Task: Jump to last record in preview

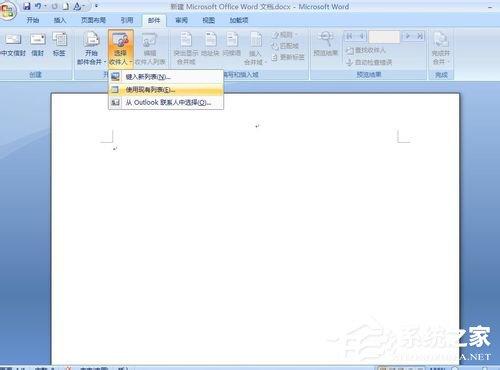Action: point(420,36)
